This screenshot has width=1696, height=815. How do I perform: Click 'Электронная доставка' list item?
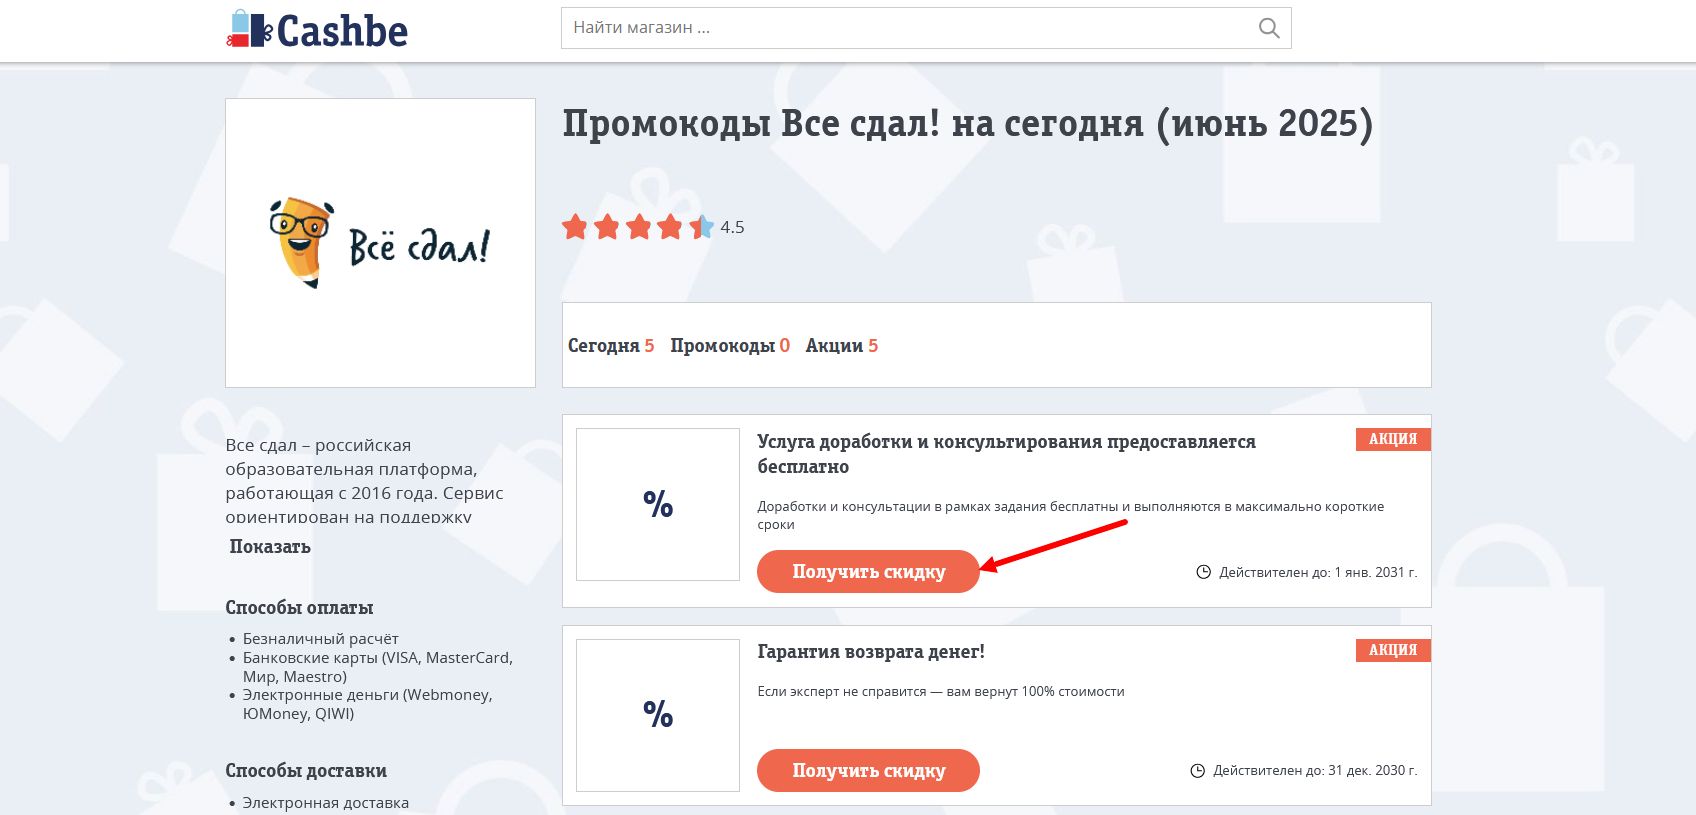(326, 803)
